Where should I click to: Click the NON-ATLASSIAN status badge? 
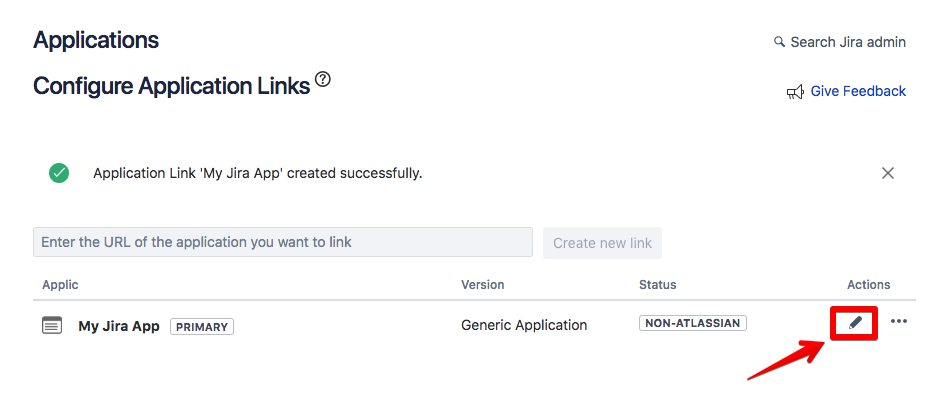pyautogui.click(x=693, y=323)
